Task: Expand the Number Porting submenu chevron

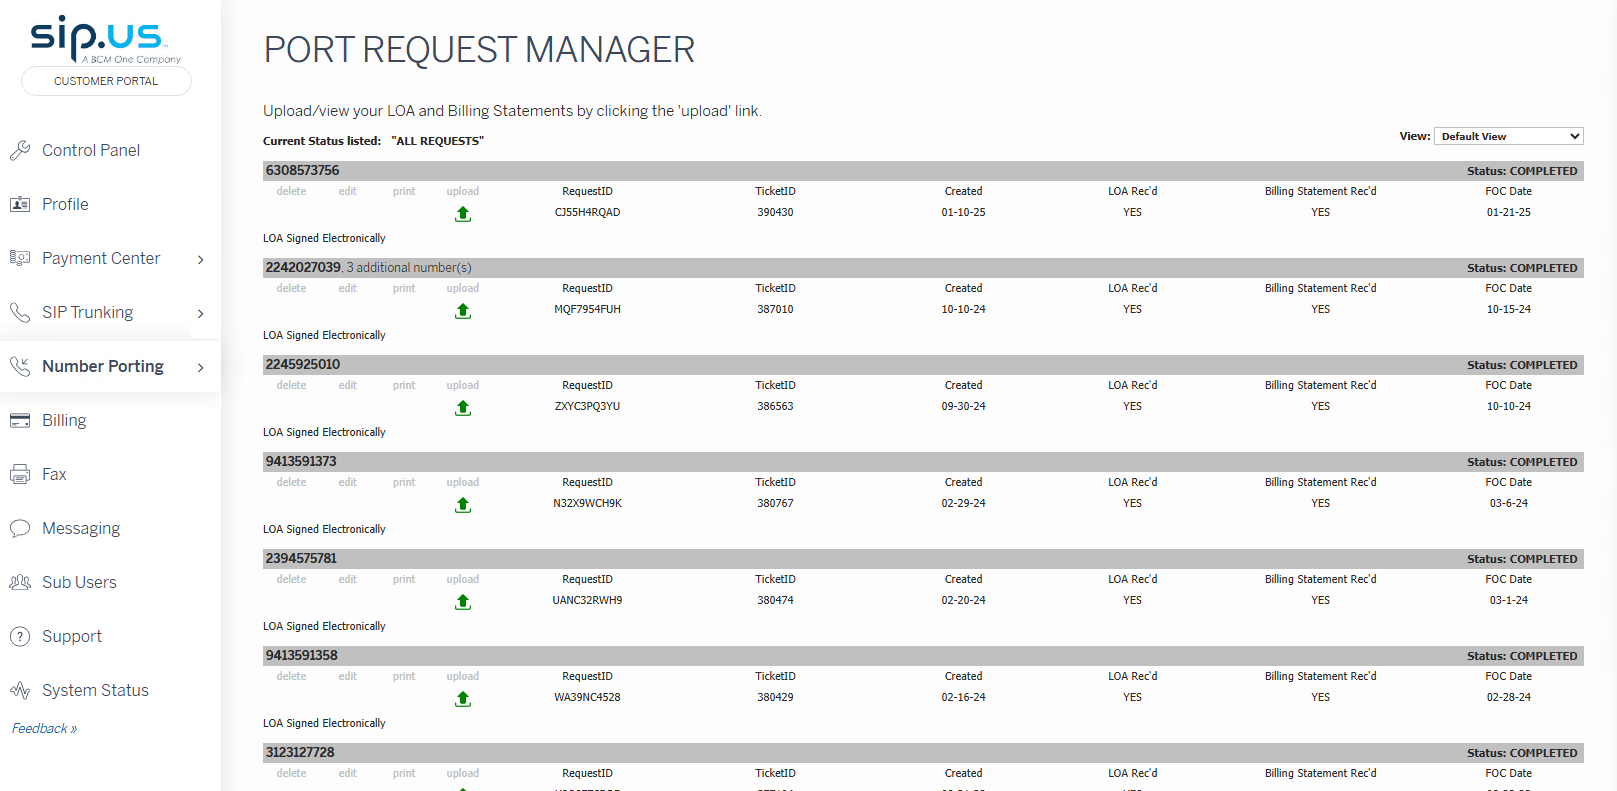Action: (201, 368)
